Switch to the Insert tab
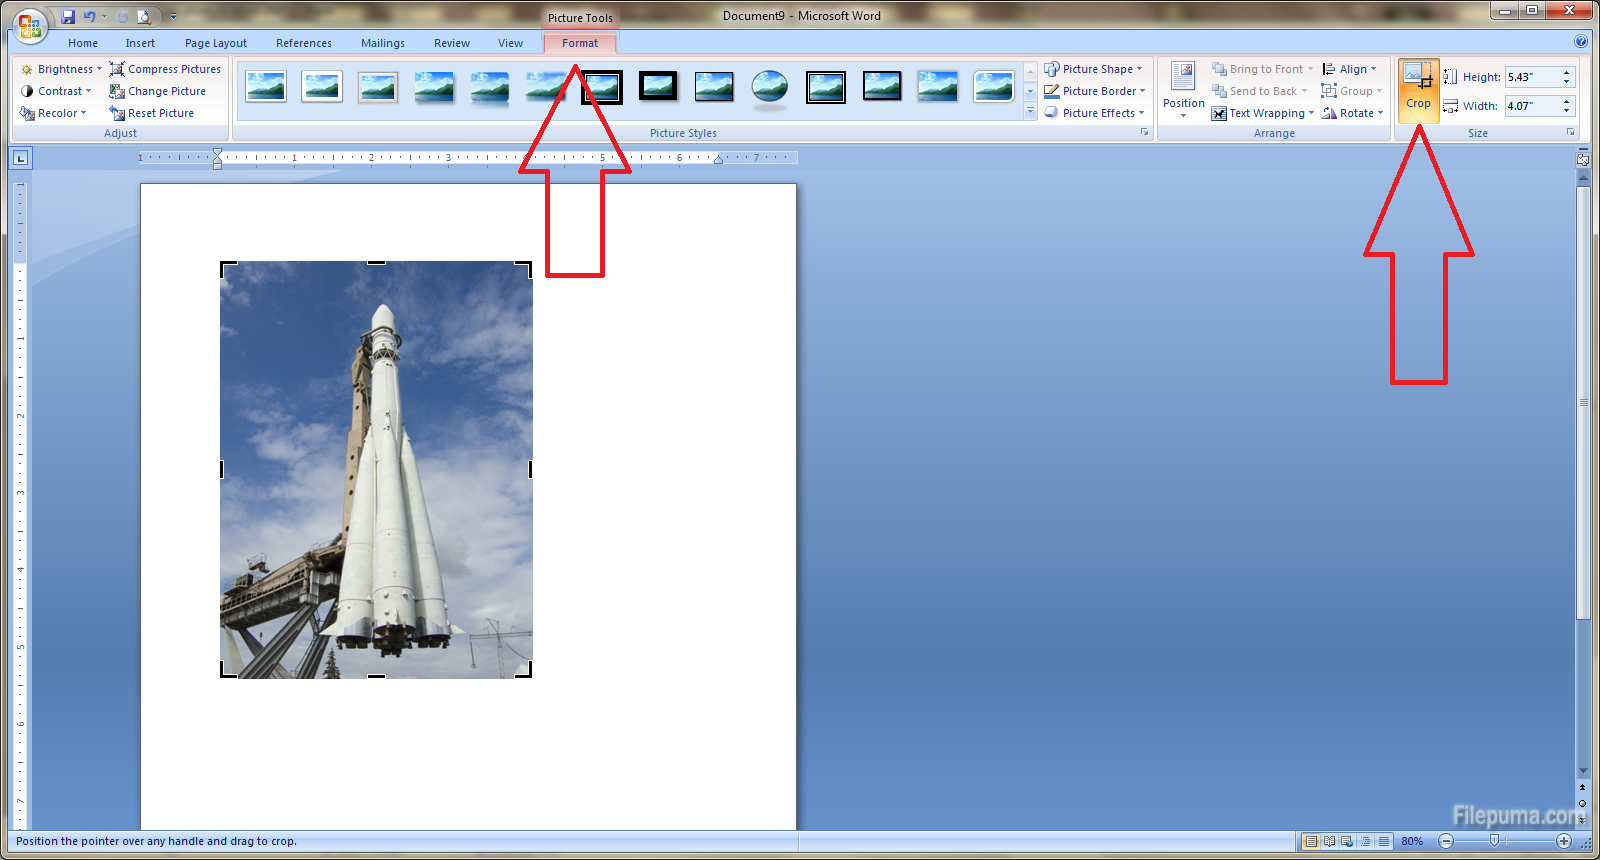This screenshot has width=1600, height=860. click(x=140, y=43)
